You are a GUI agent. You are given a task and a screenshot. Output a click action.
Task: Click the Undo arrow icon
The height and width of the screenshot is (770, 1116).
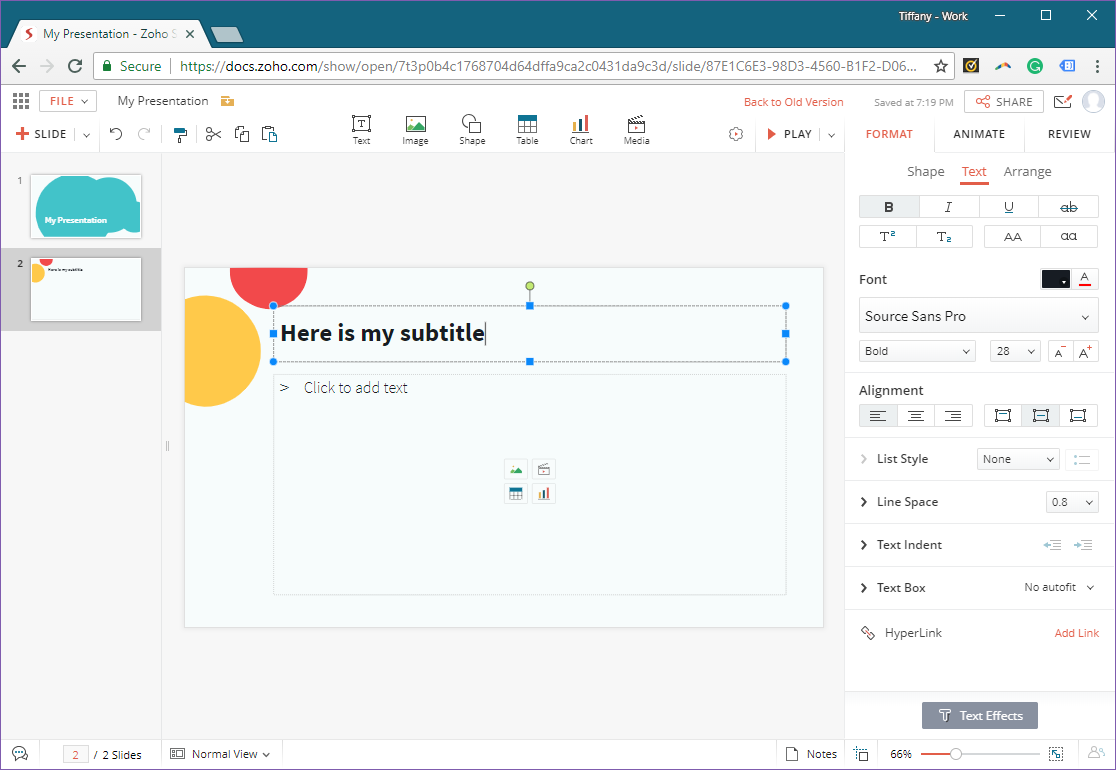[x=116, y=134]
